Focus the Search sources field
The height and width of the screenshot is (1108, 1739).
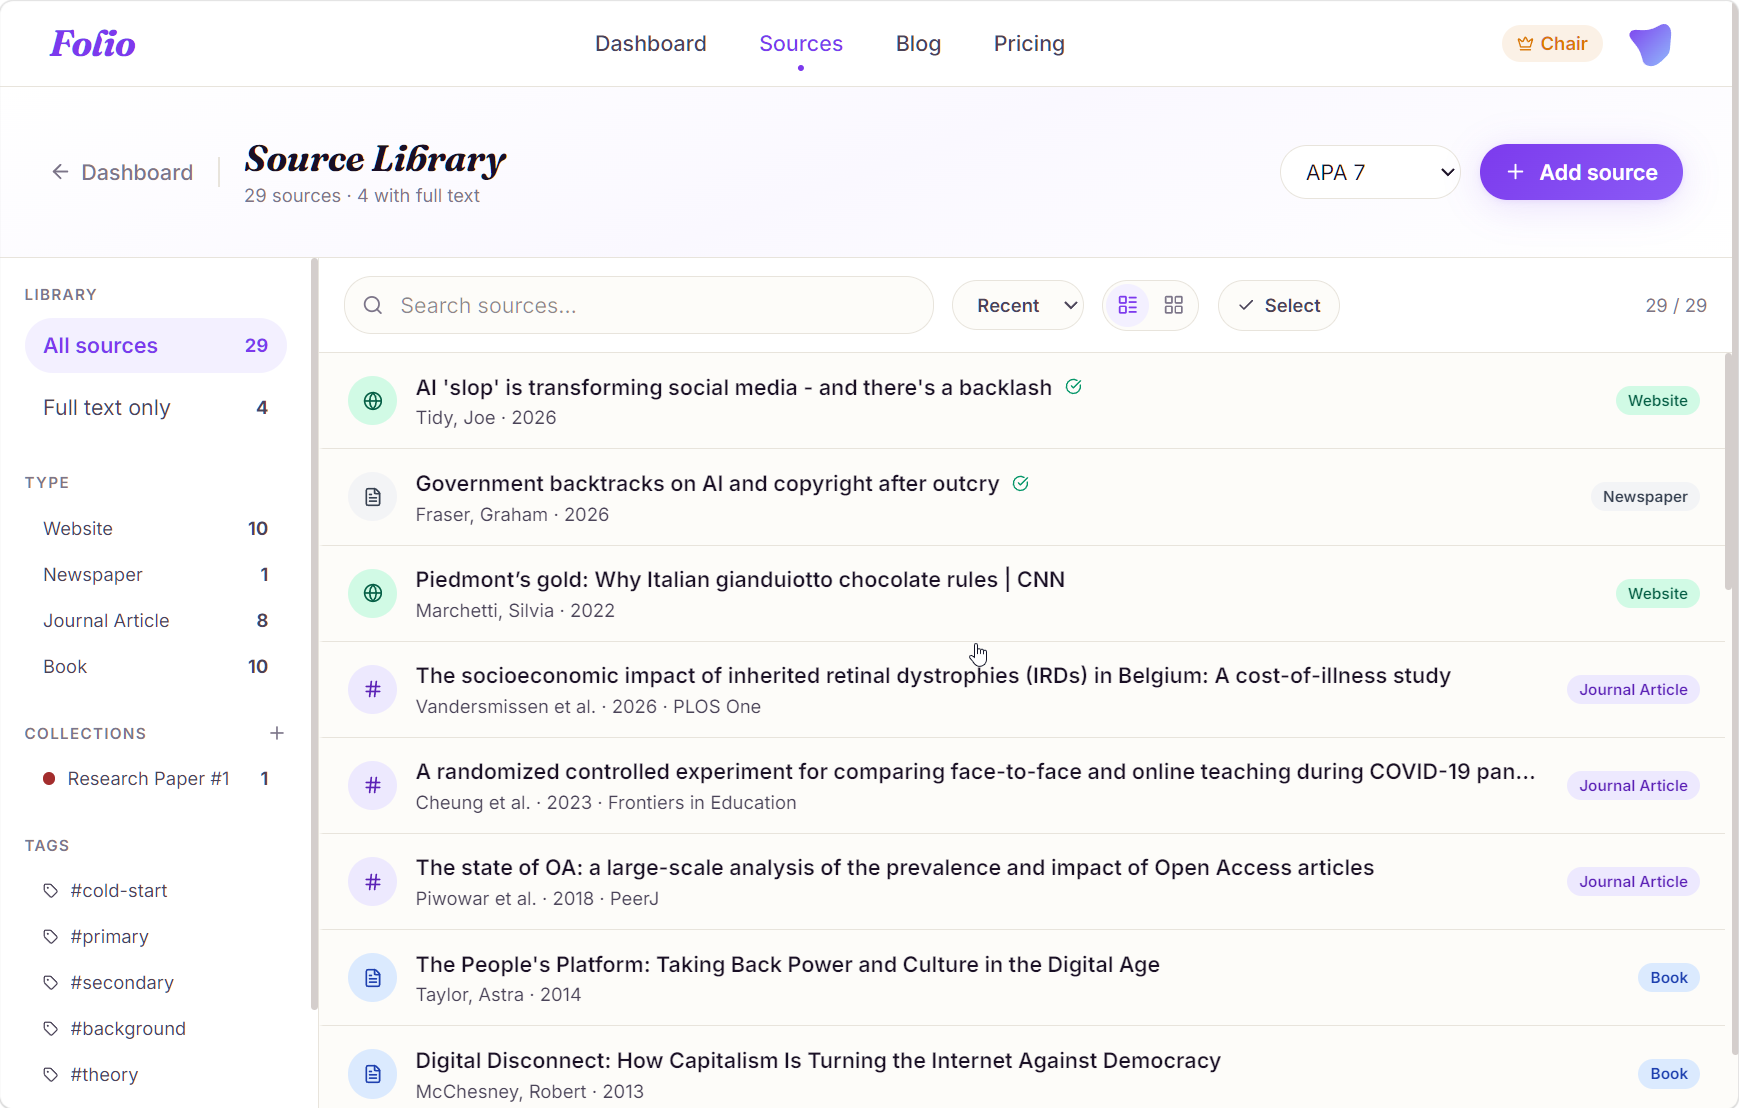639,305
